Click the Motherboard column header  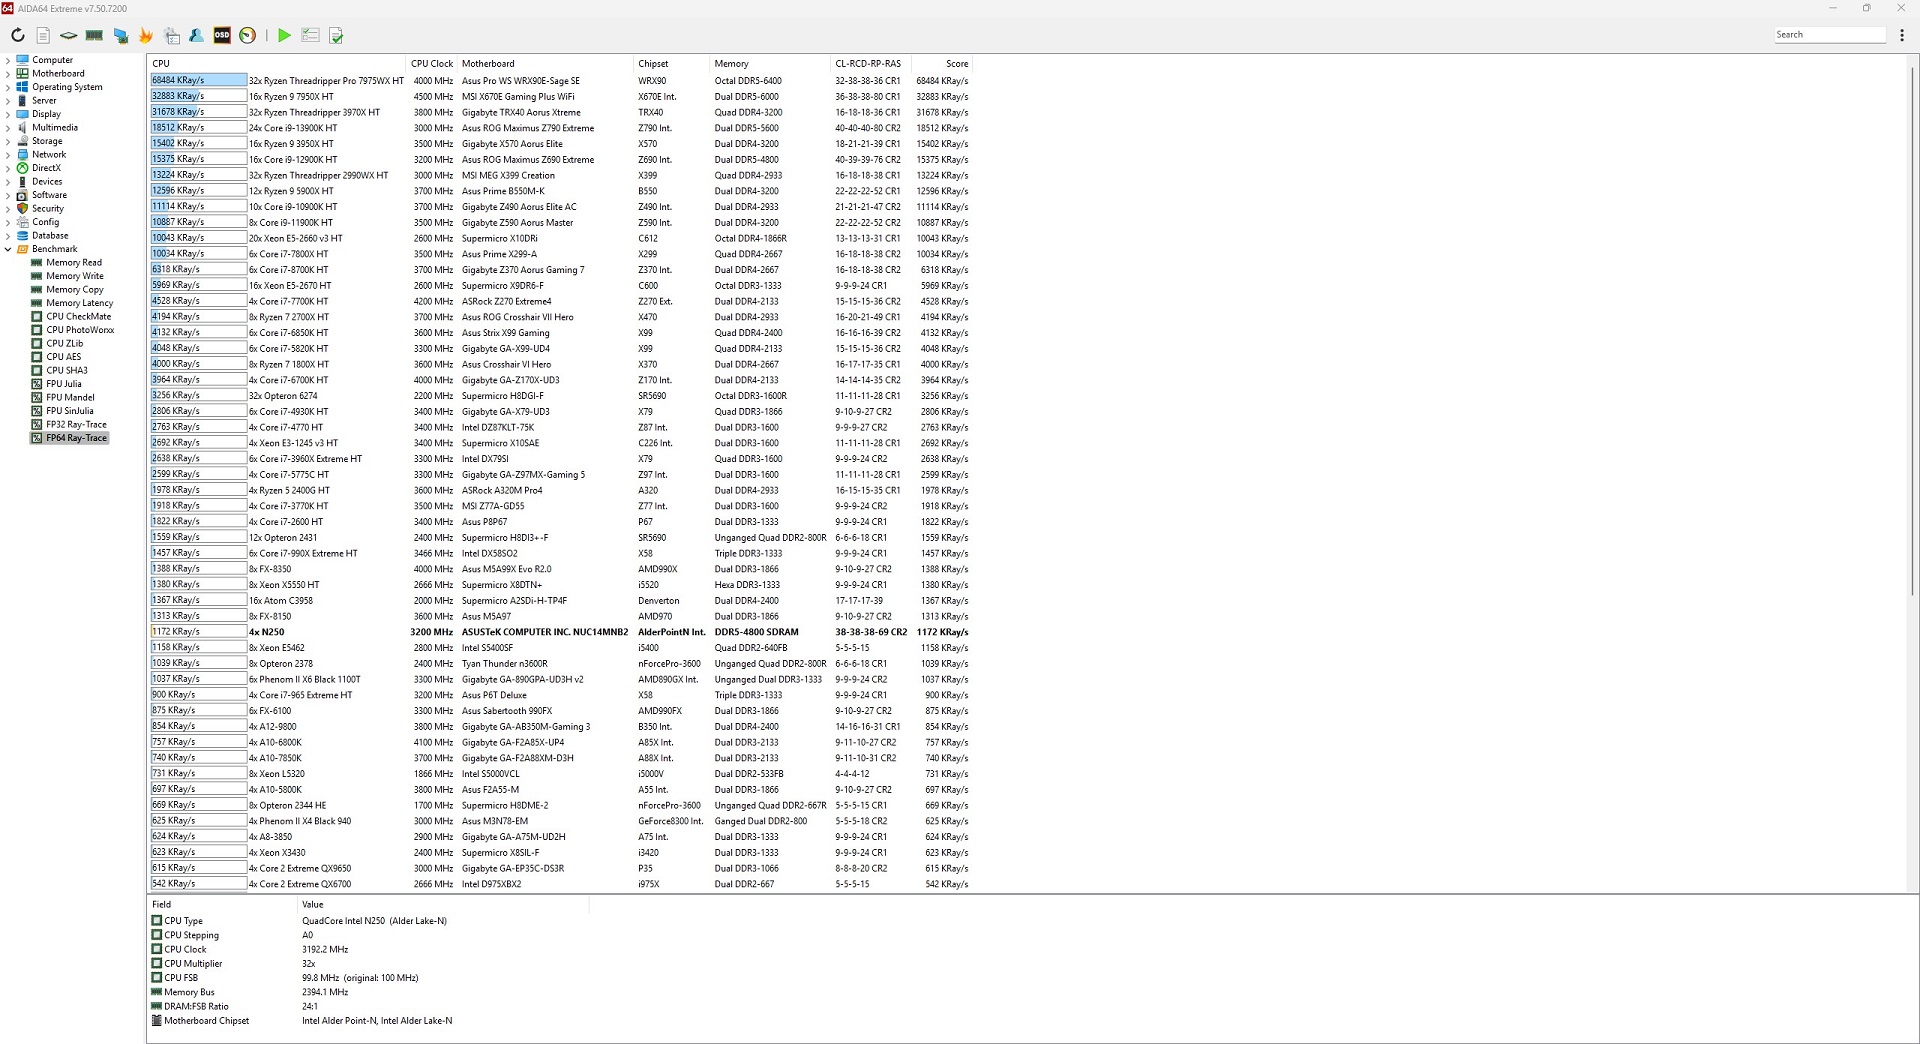pos(545,63)
